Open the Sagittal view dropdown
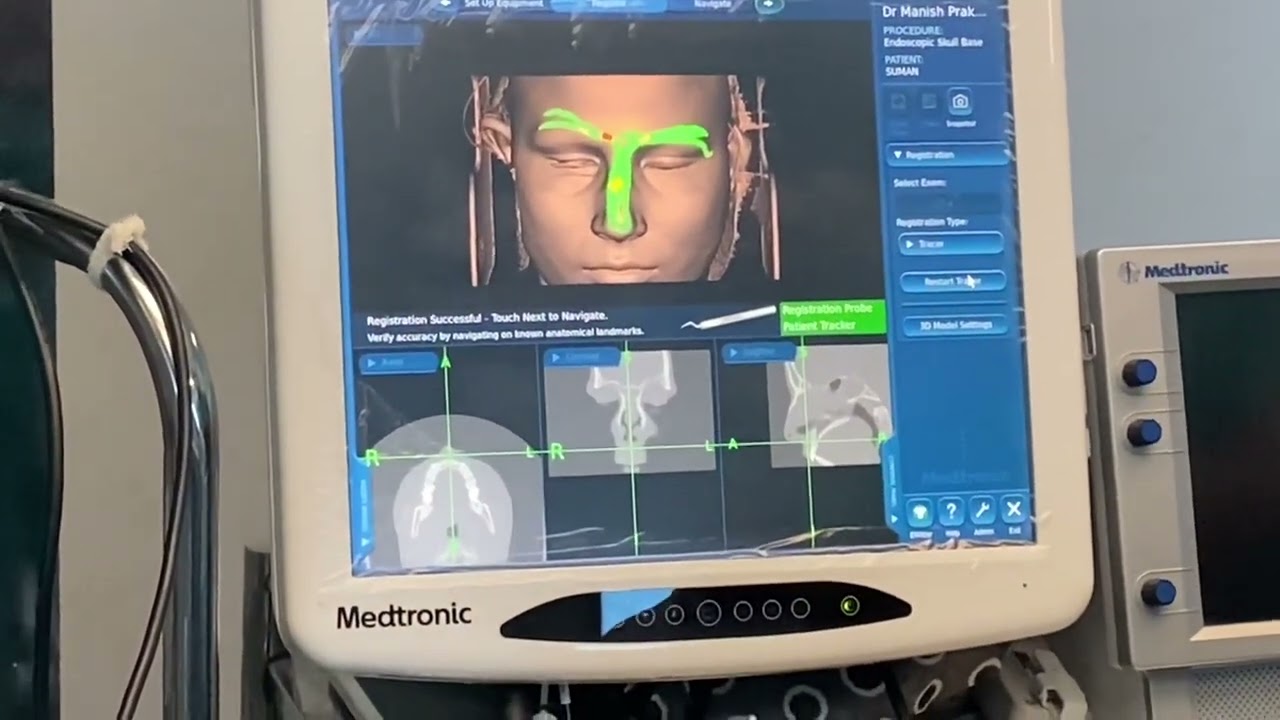 click(758, 352)
